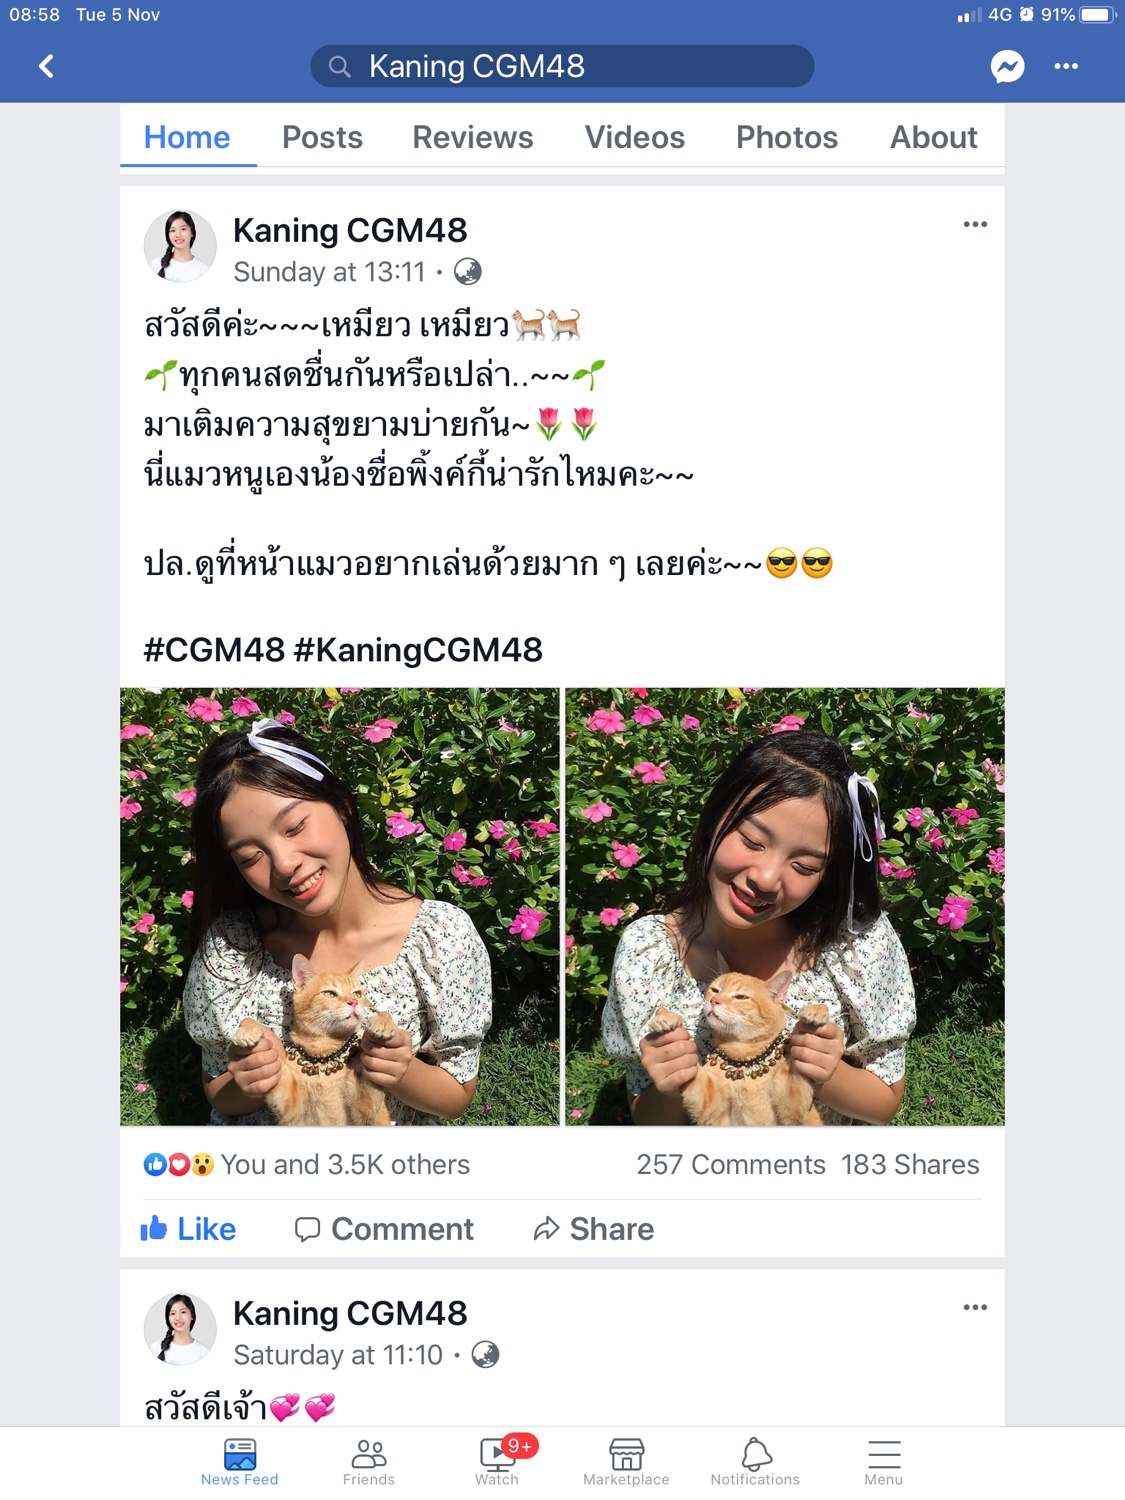Open Friends in the bottom bar
1125x1500 pixels.
[x=369, y=1462]
